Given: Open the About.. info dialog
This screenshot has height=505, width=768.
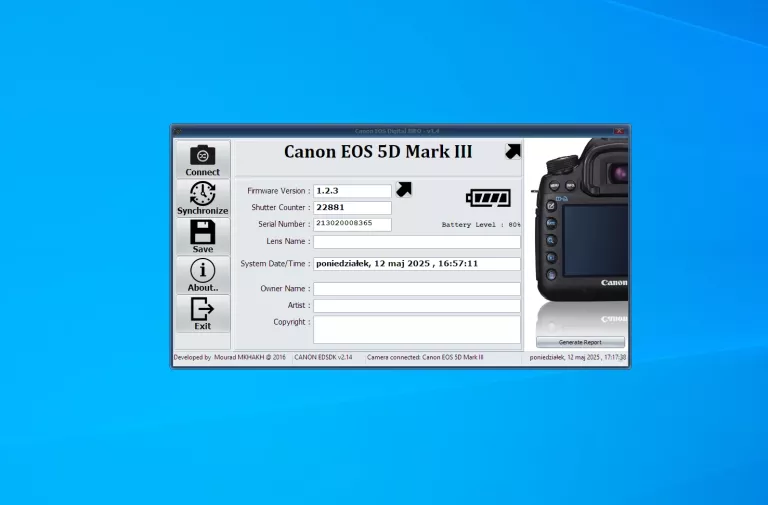Looking at the screenshot, I should click(x=203, y=275).
